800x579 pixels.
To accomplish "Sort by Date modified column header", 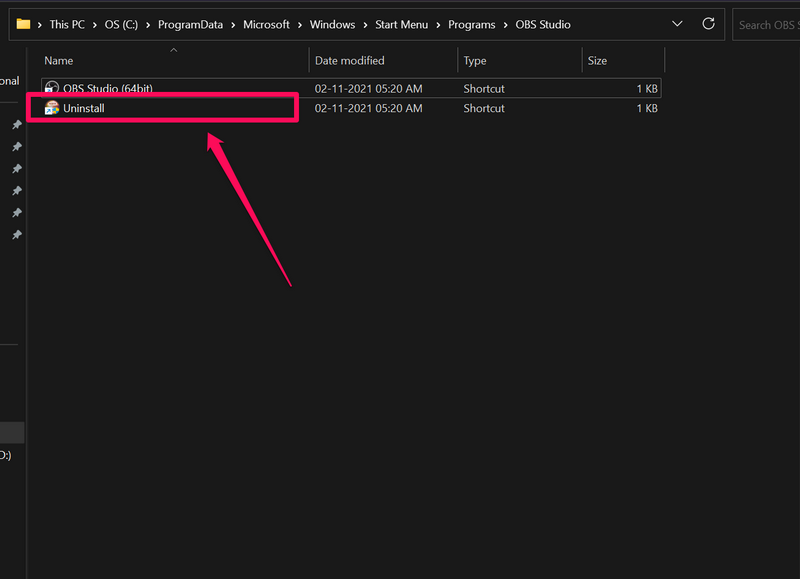I will click(349, 61).
